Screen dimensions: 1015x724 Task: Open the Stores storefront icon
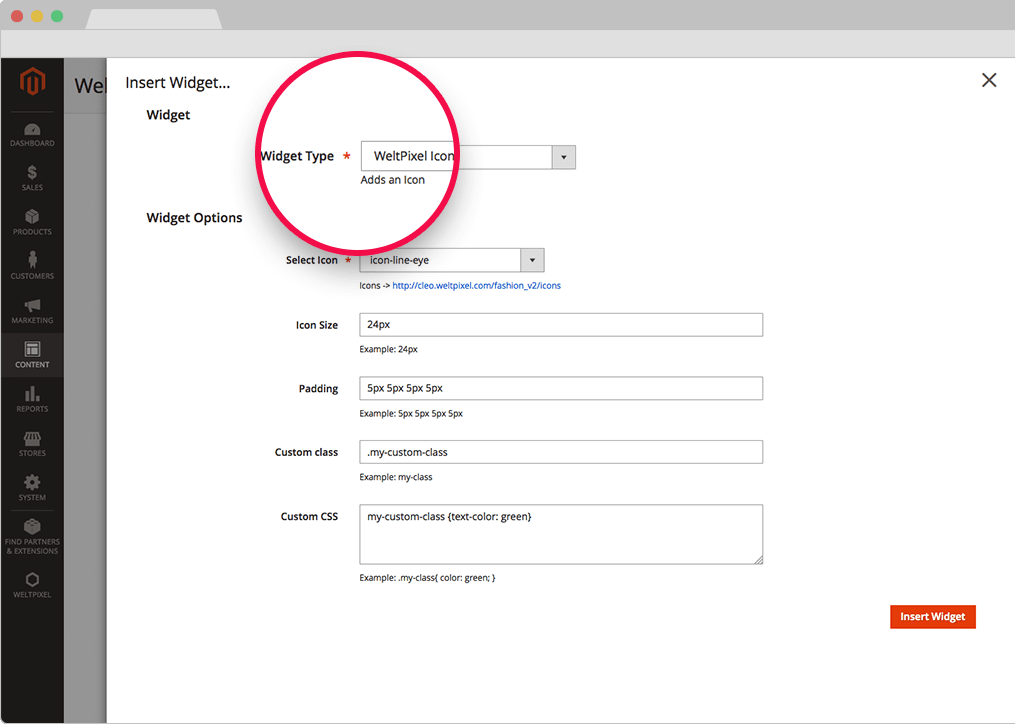[32, 443]
